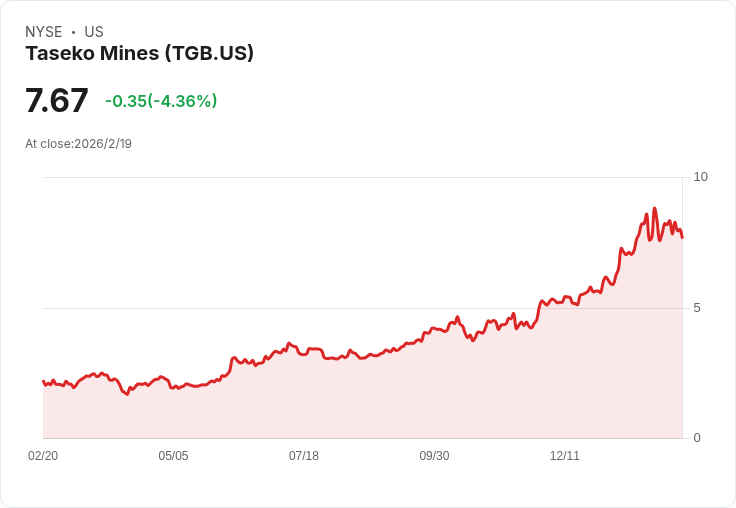
Task: Choose the 07/18 date axis label
Action: [x=304, y=455]
